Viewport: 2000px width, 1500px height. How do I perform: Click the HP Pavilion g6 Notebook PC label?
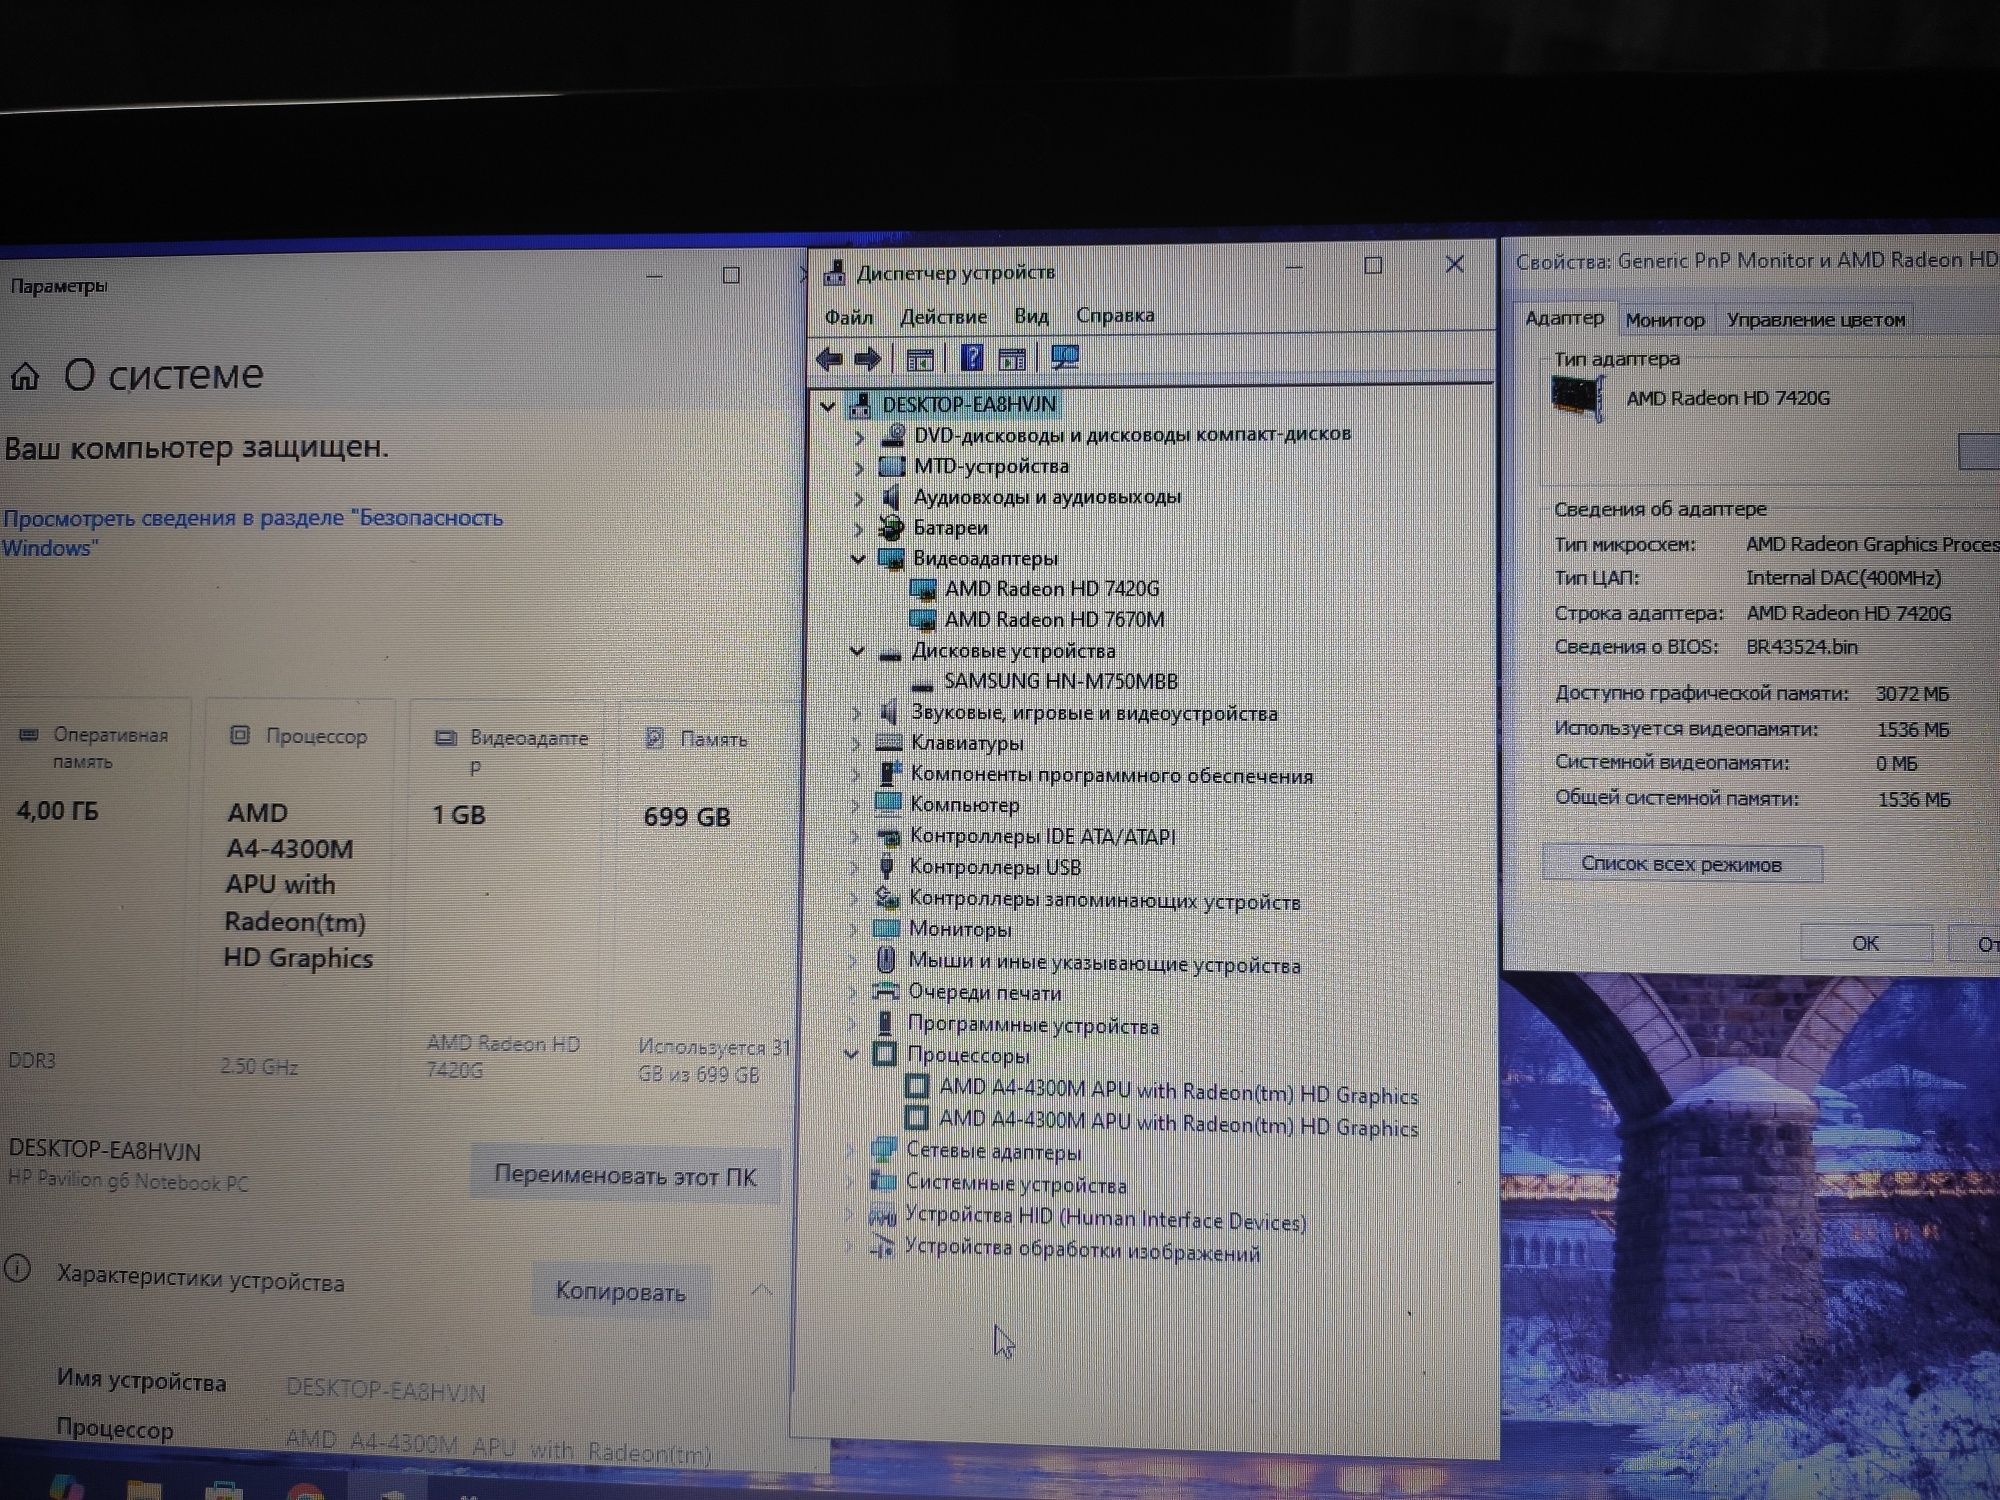point(128,1181)
